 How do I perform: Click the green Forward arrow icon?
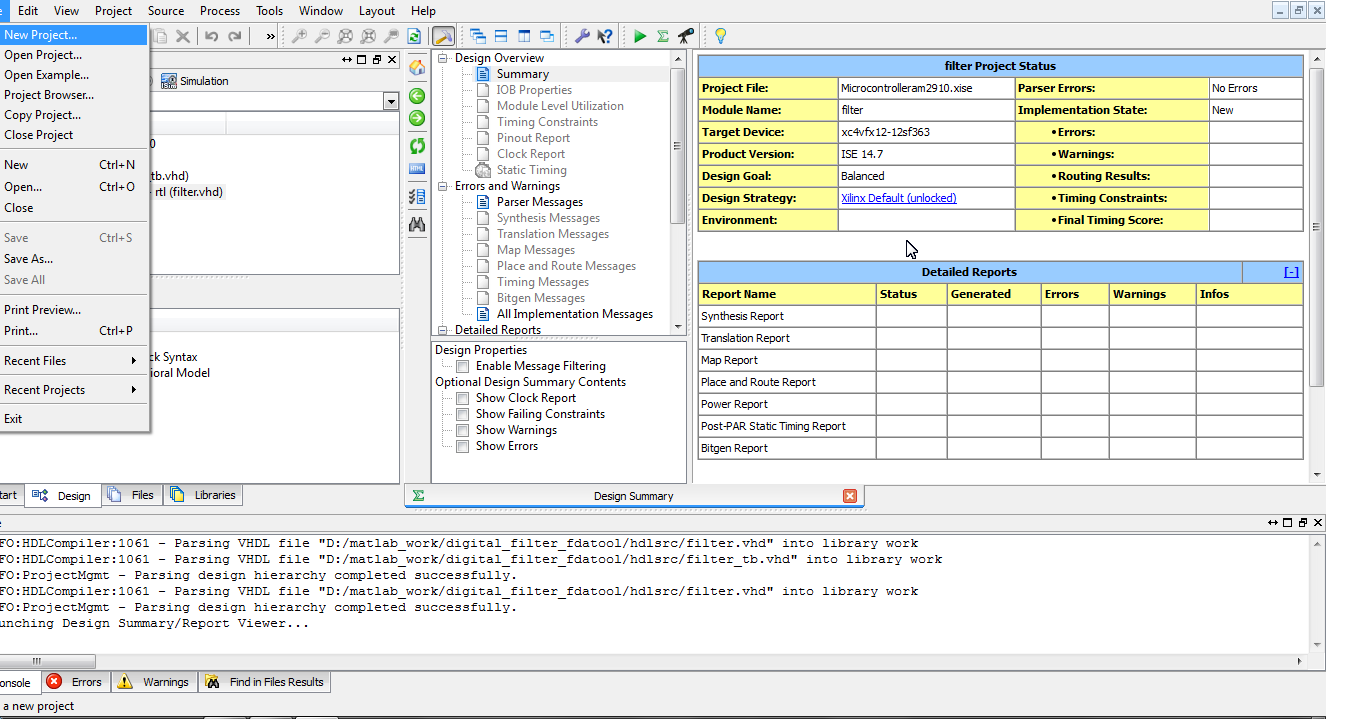tap(417, 118)
